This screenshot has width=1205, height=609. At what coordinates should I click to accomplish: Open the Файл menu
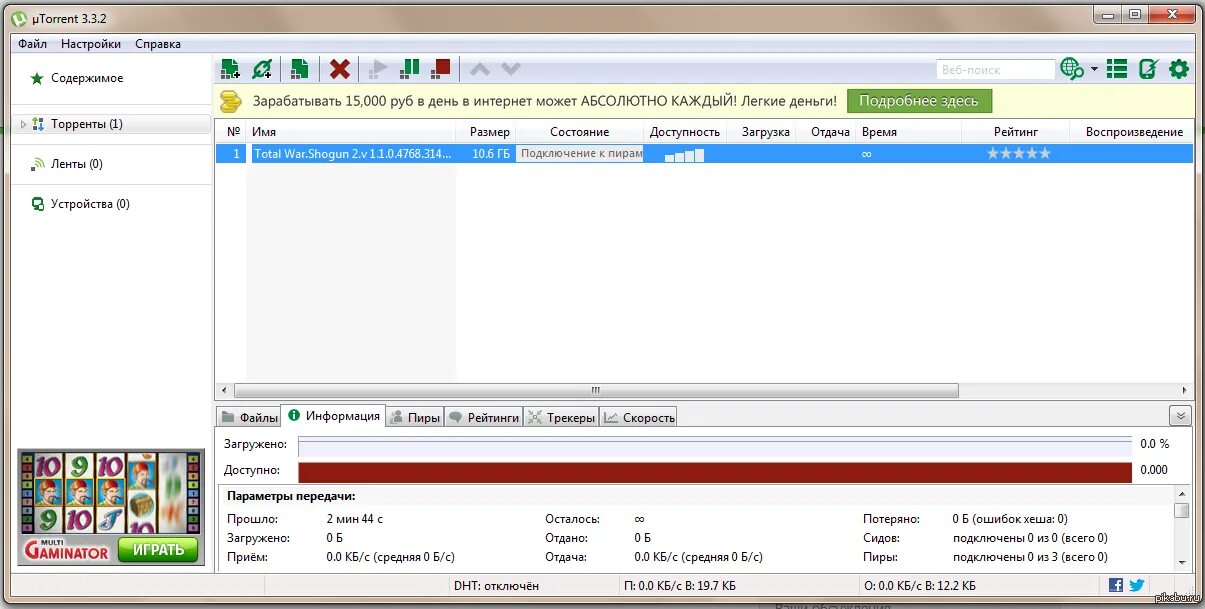tap(32, 44)
